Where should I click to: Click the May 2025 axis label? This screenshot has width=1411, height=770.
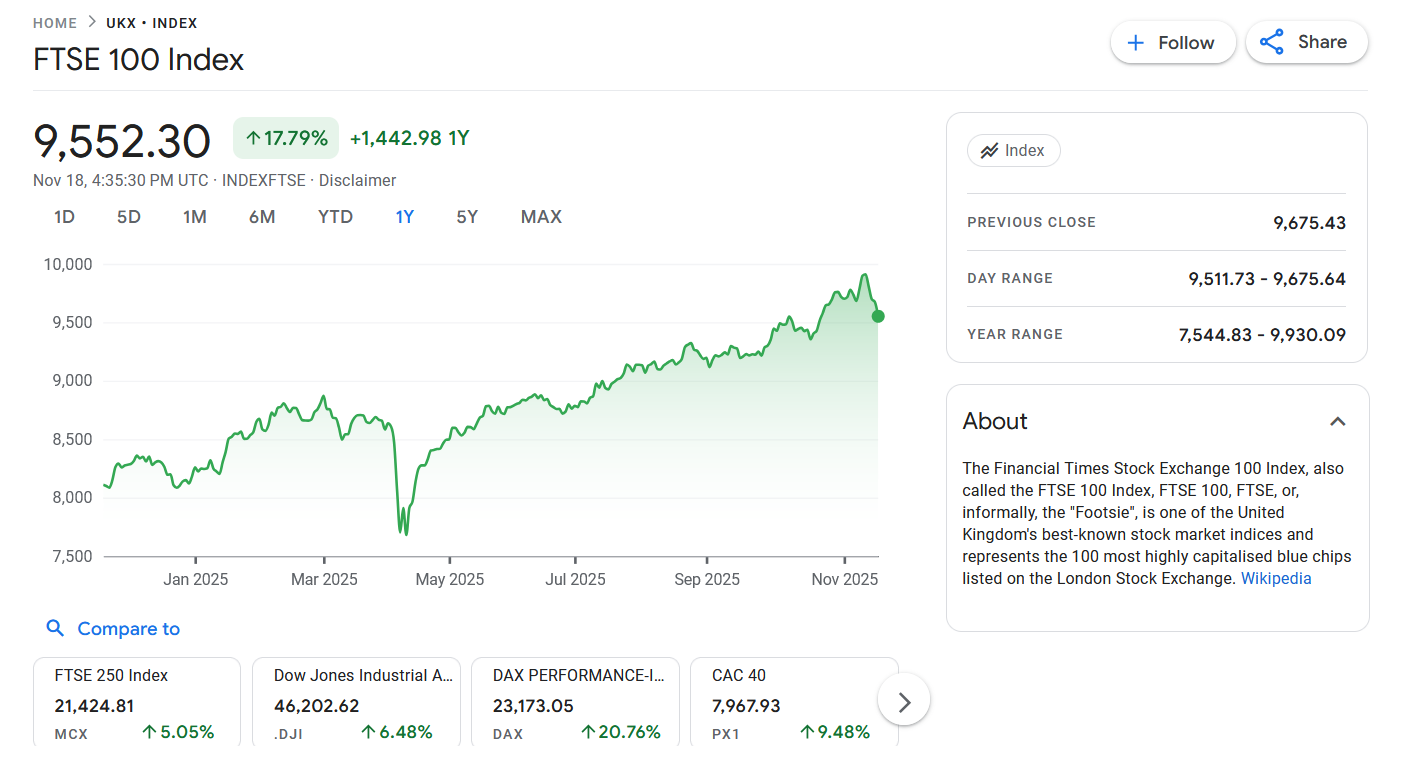(450, 579)
